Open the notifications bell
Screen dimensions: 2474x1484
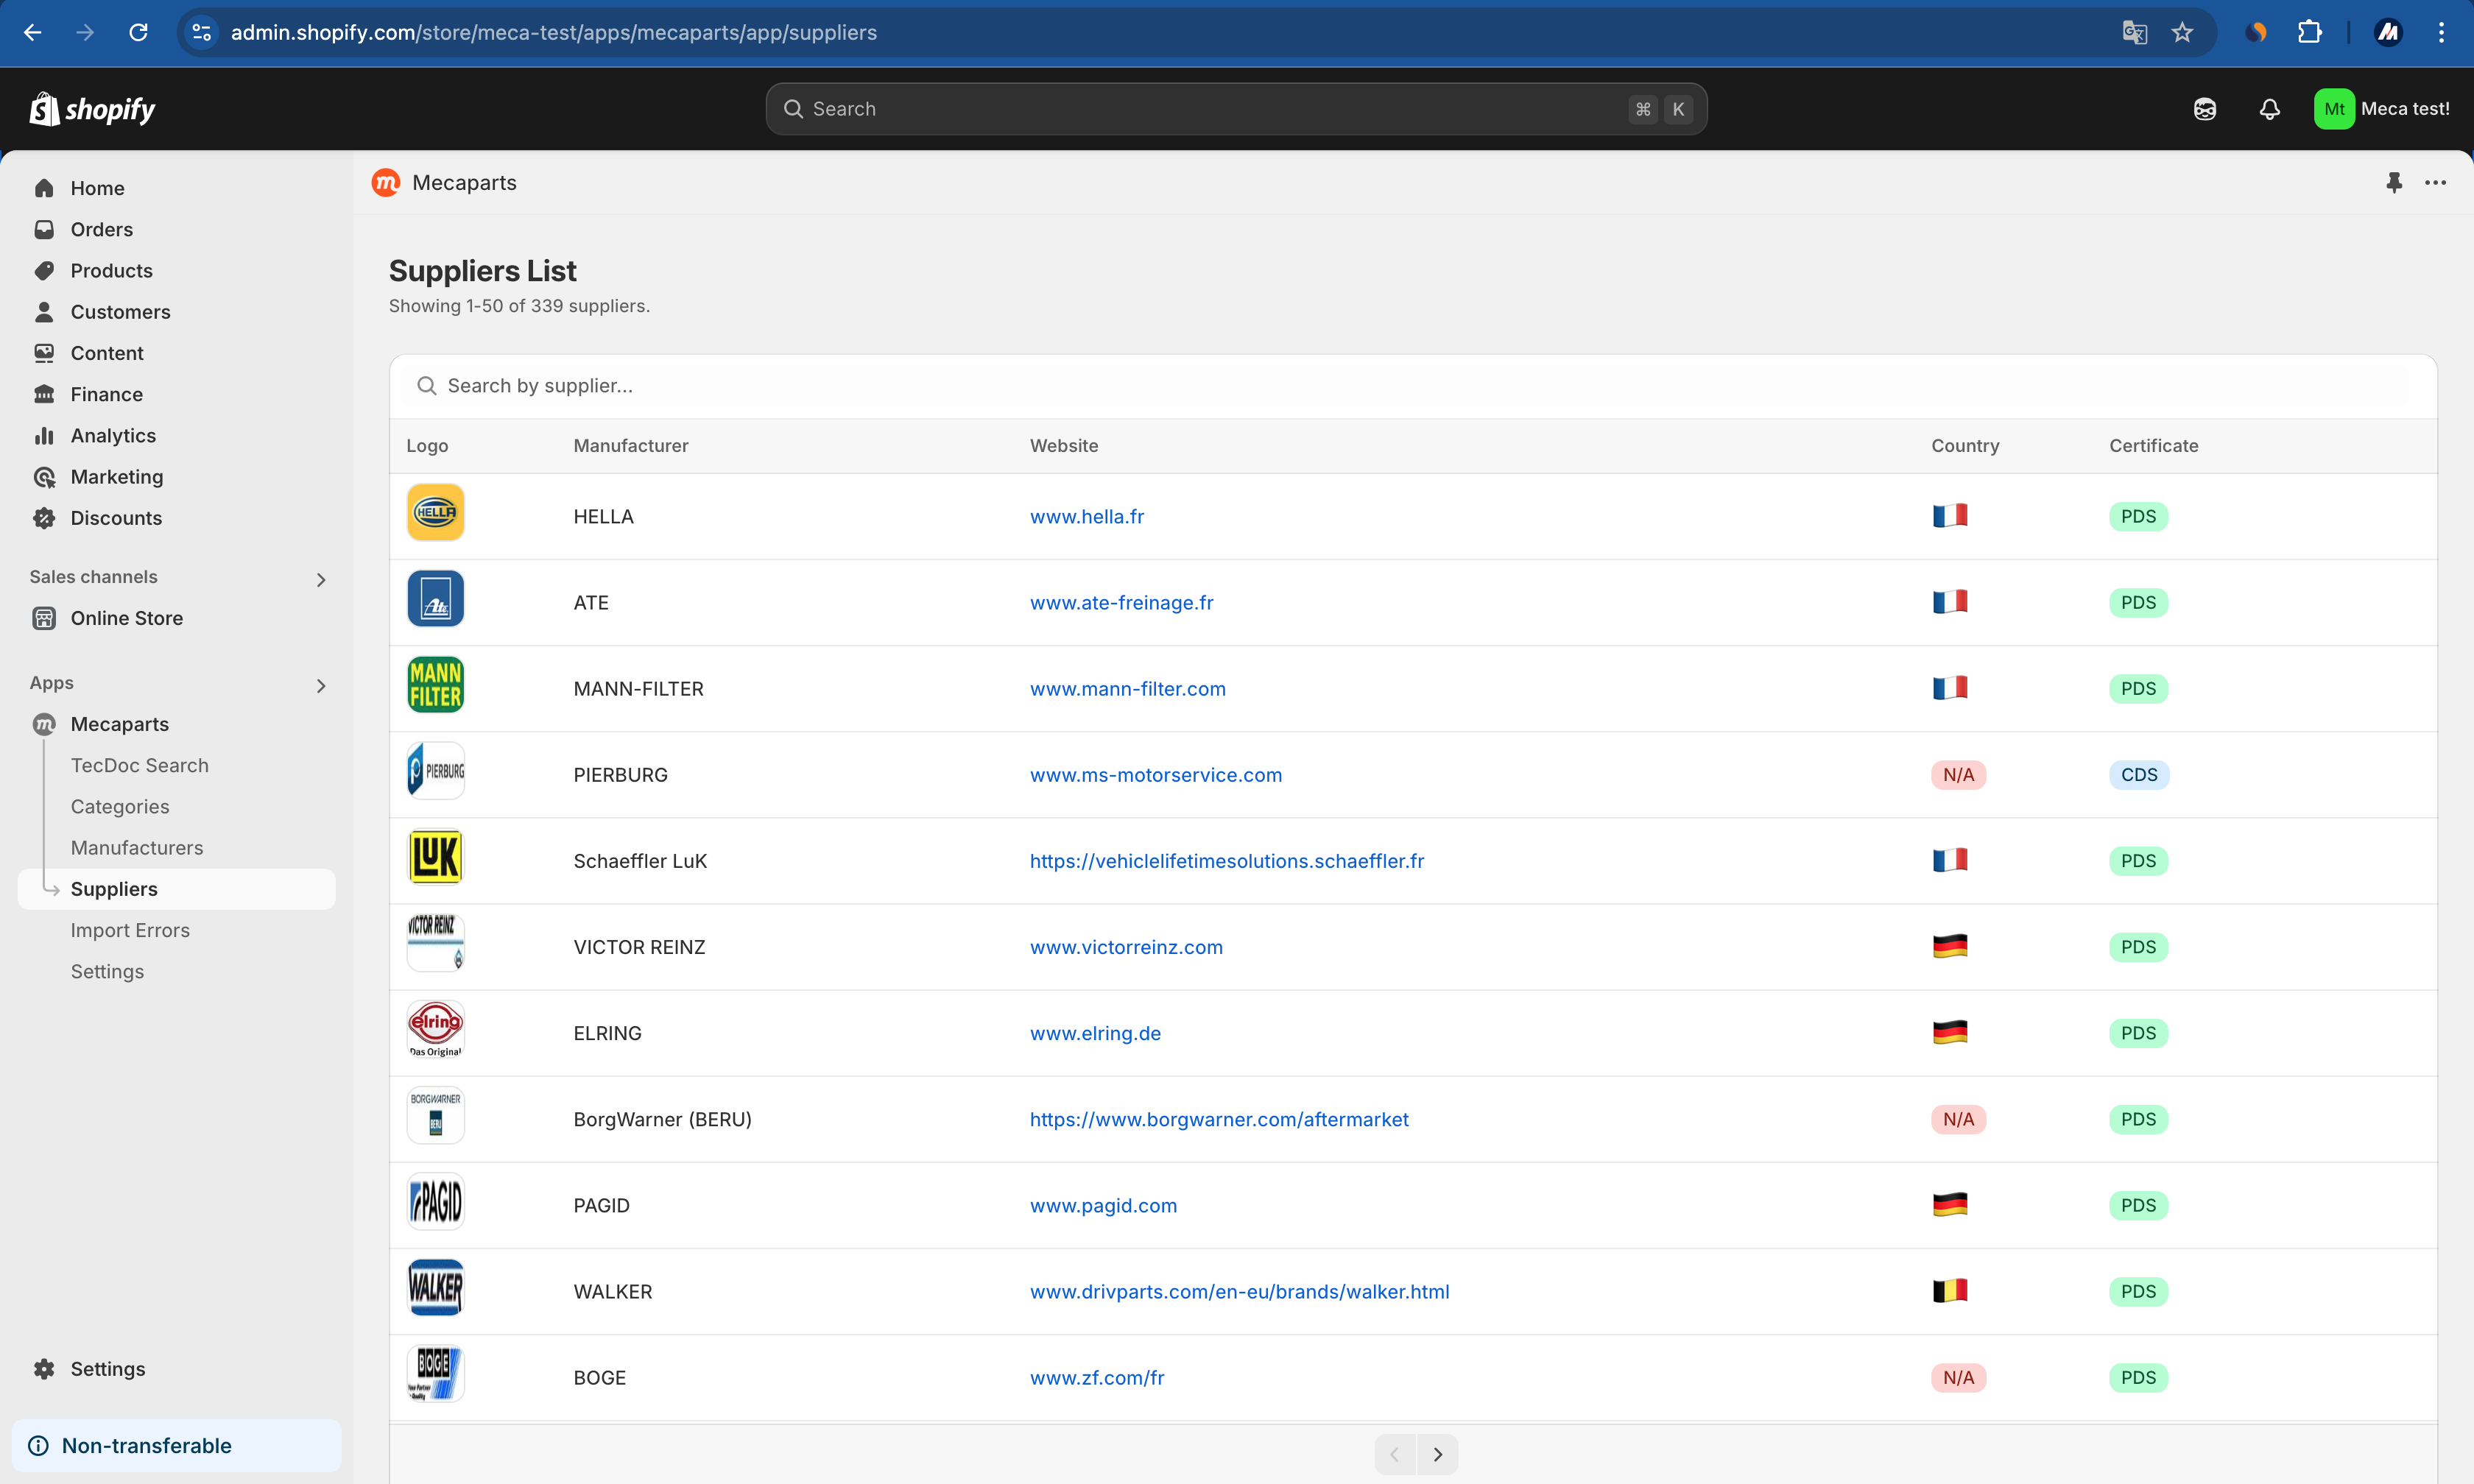[2270, 109]
